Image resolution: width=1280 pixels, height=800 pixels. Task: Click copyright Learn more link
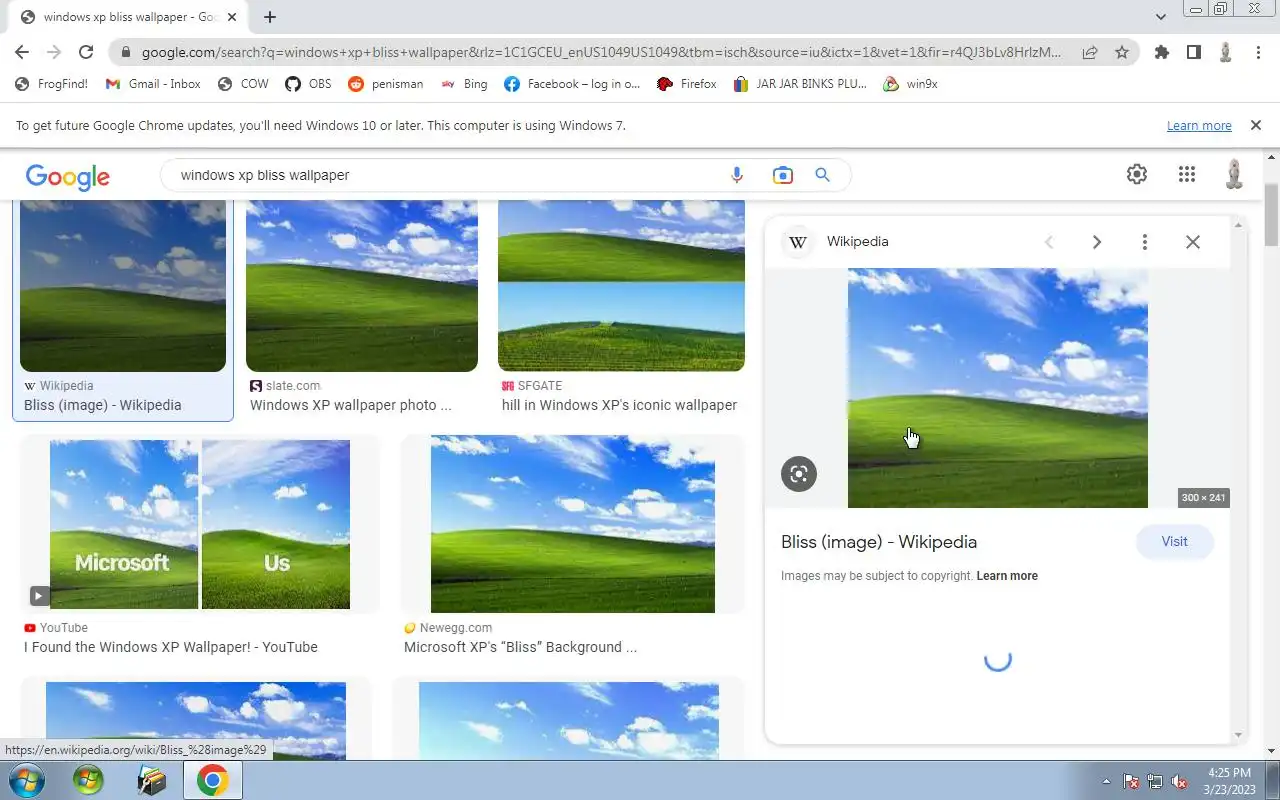(x=1007, y=576)
